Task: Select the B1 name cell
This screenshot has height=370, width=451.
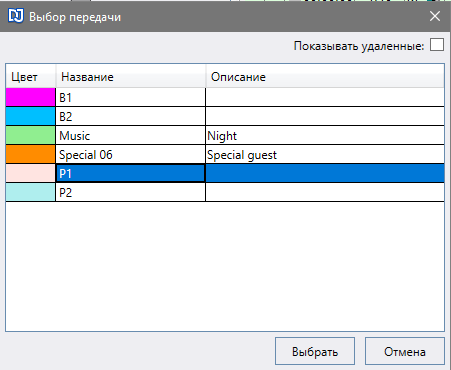Action: click(130, 97)
